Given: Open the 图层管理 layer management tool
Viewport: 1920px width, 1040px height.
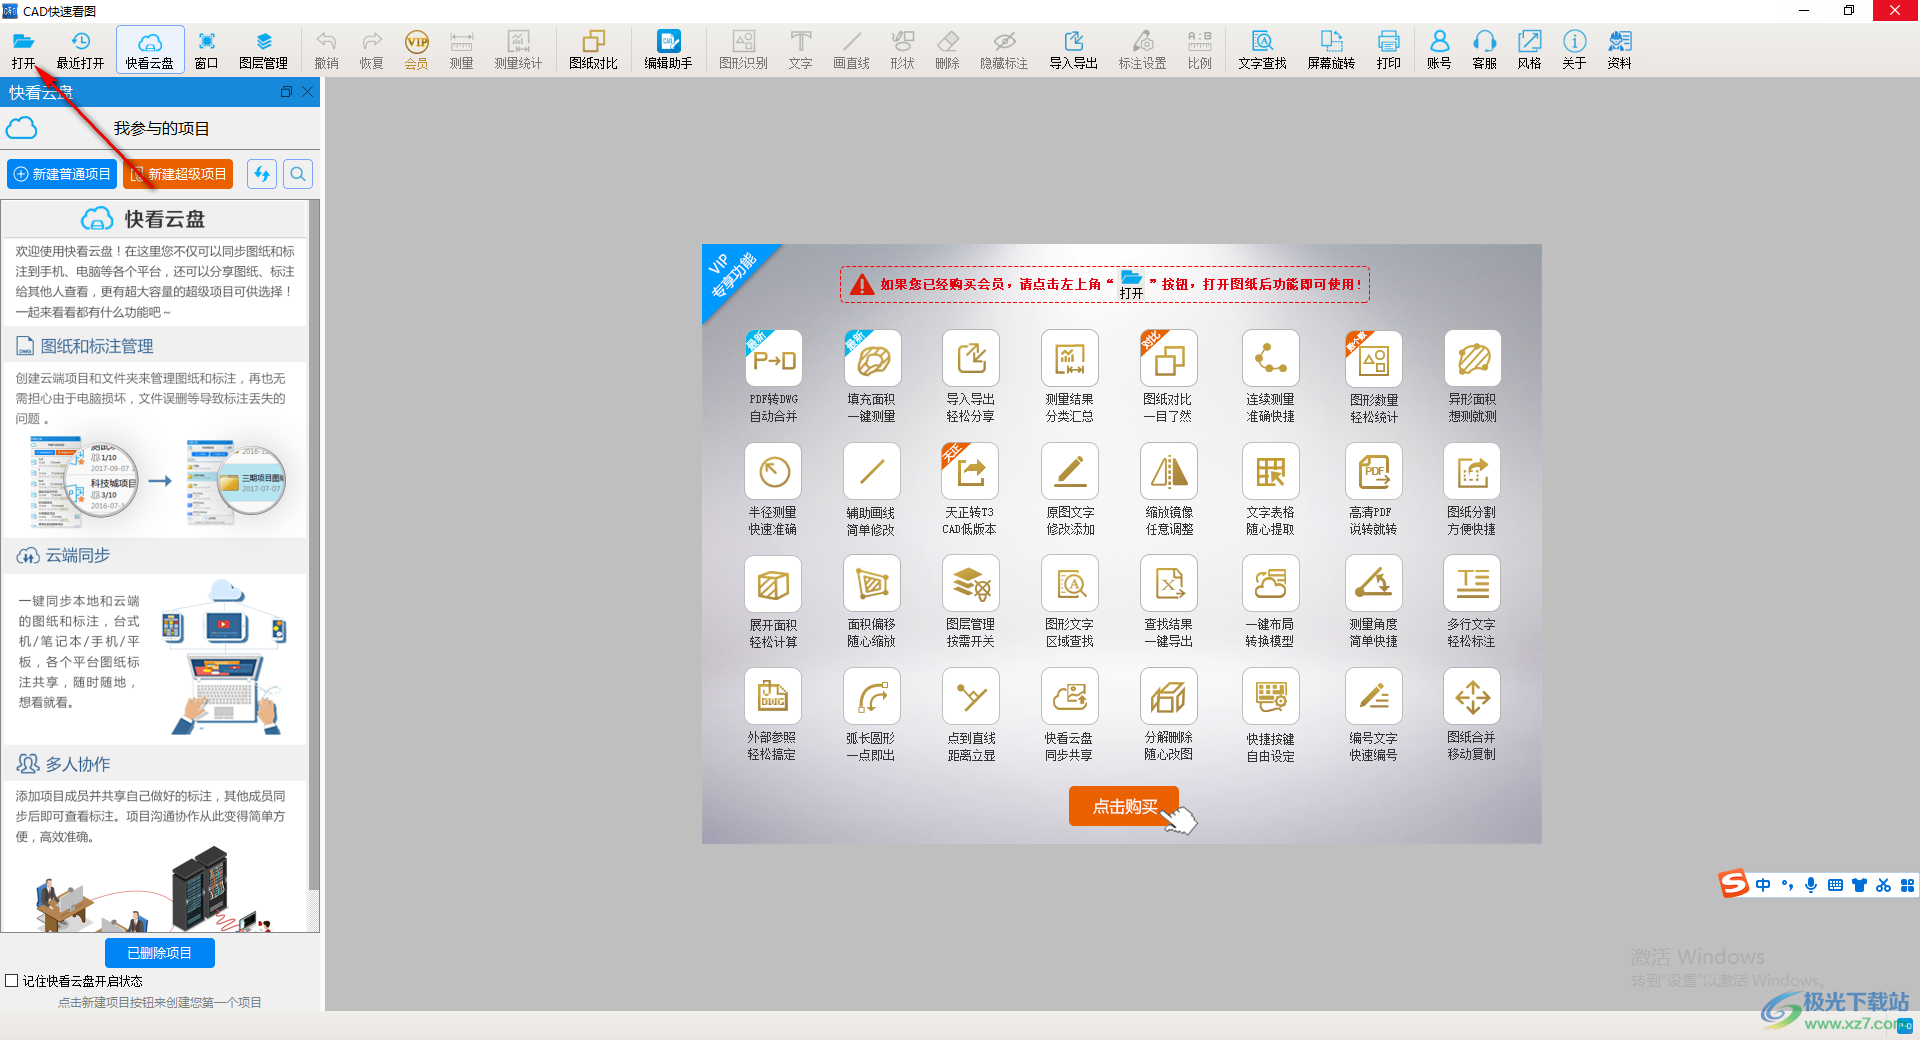Looking at the screenshot, I should pyautogui.click(x=263, y=49).
